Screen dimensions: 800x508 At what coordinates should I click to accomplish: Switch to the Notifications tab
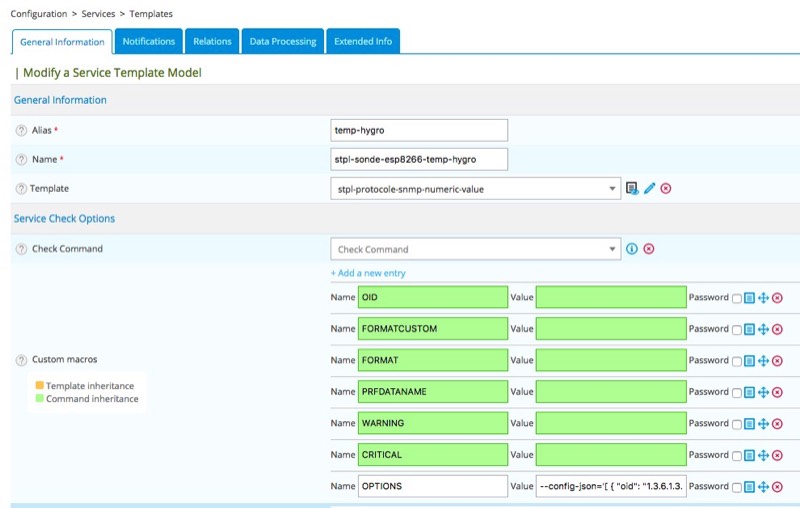[x=149, y=41]
